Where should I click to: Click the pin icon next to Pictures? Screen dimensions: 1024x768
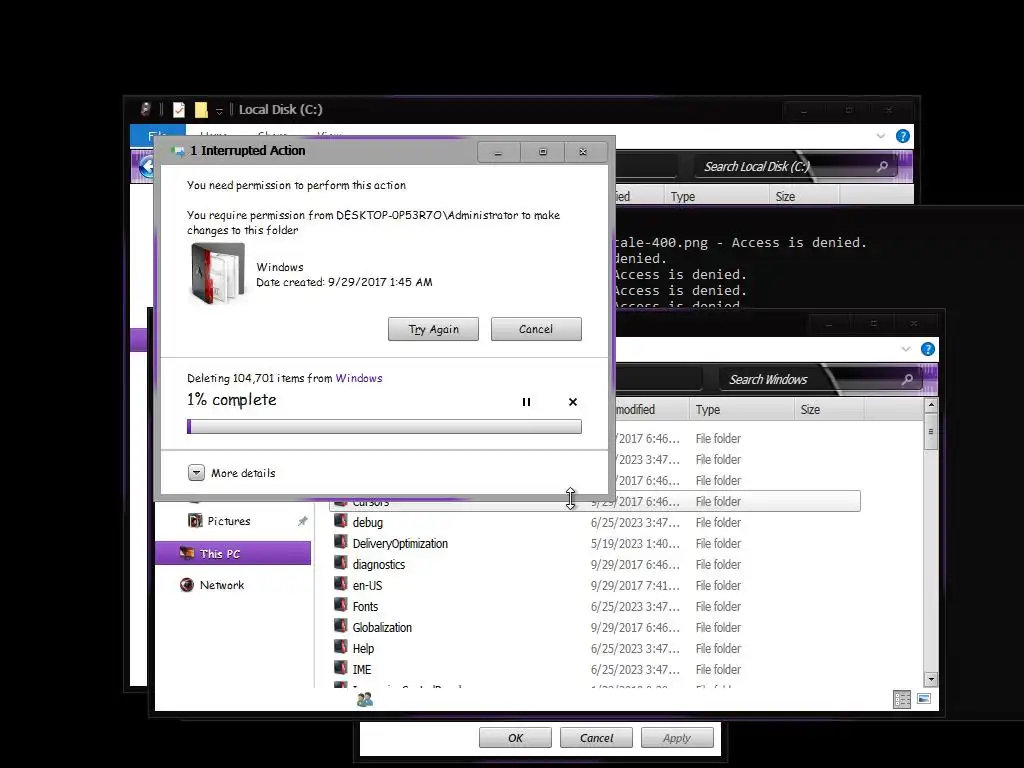coord(302,521)
